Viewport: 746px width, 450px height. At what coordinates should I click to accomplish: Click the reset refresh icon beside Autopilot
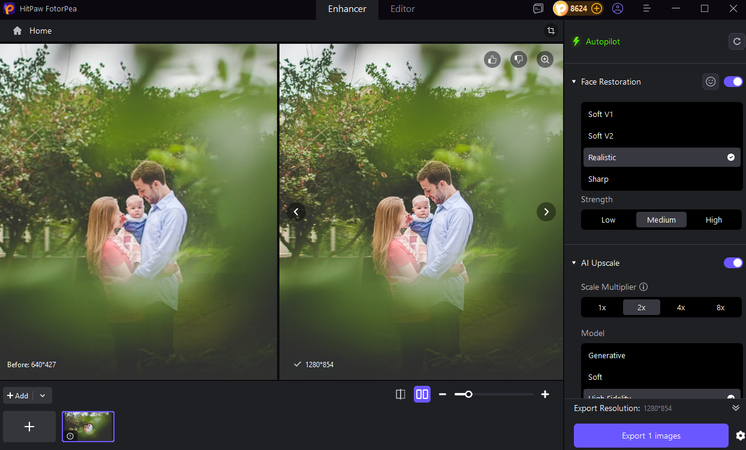point(736,41)
